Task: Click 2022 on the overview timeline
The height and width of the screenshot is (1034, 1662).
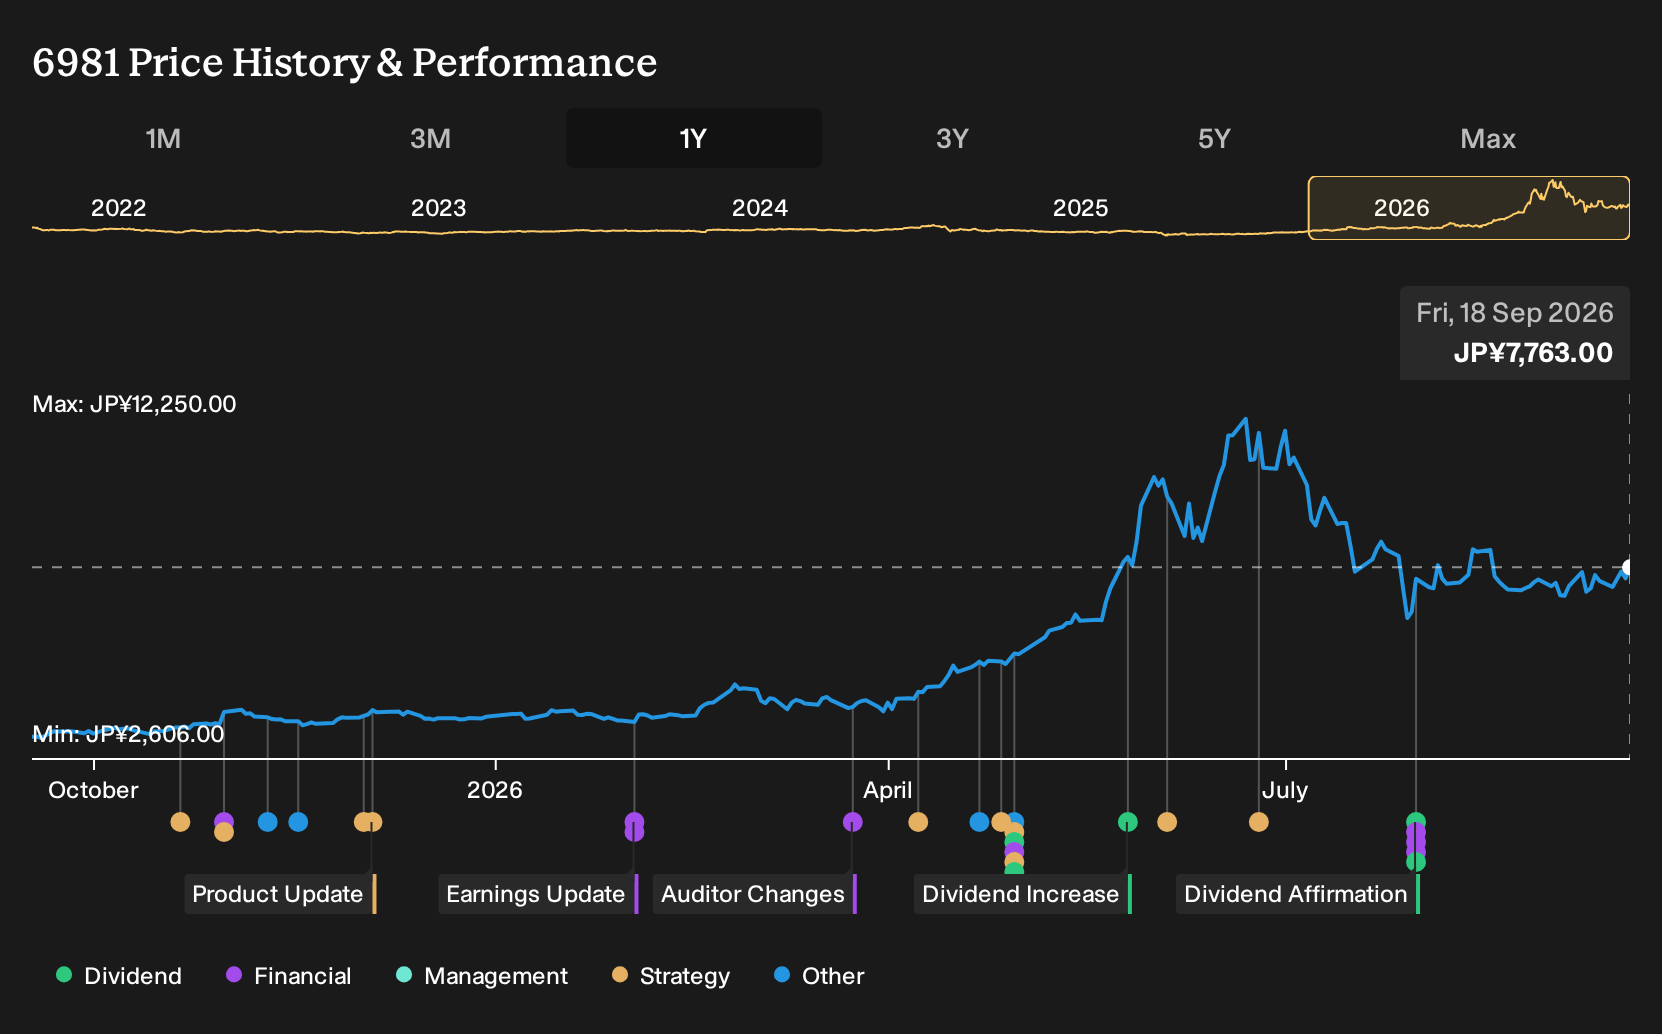Action: pos(119,208)
